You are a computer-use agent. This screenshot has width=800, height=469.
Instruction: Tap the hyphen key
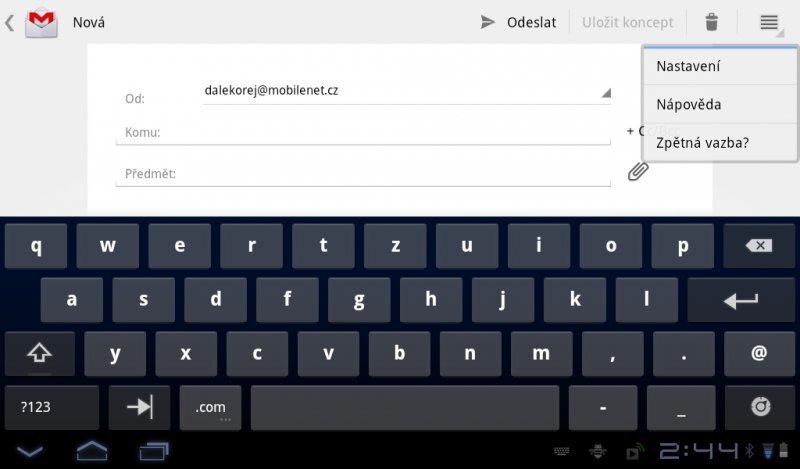click(603, 407)
